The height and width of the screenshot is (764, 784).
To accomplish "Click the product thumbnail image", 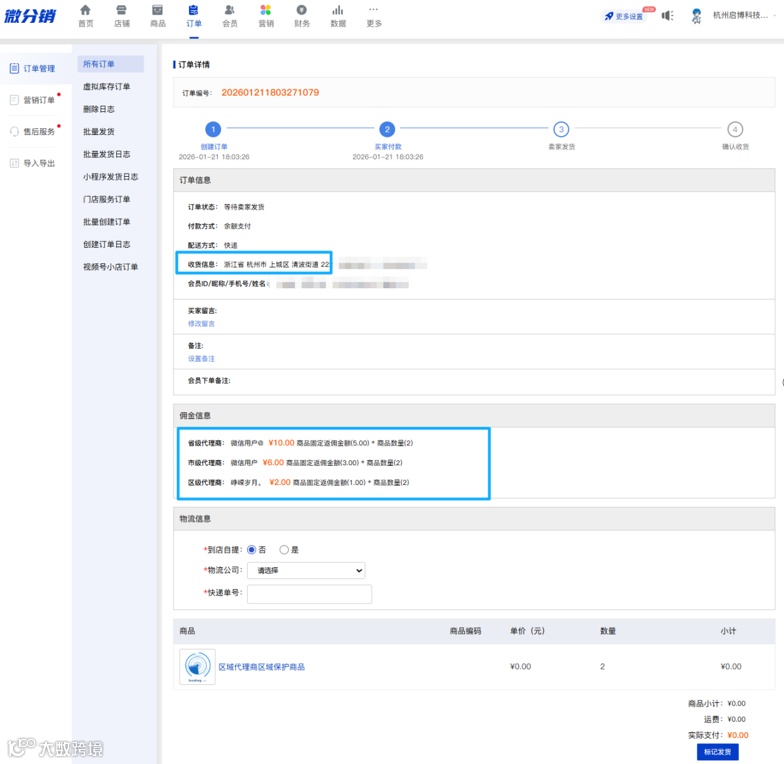I will coord(198,667).
